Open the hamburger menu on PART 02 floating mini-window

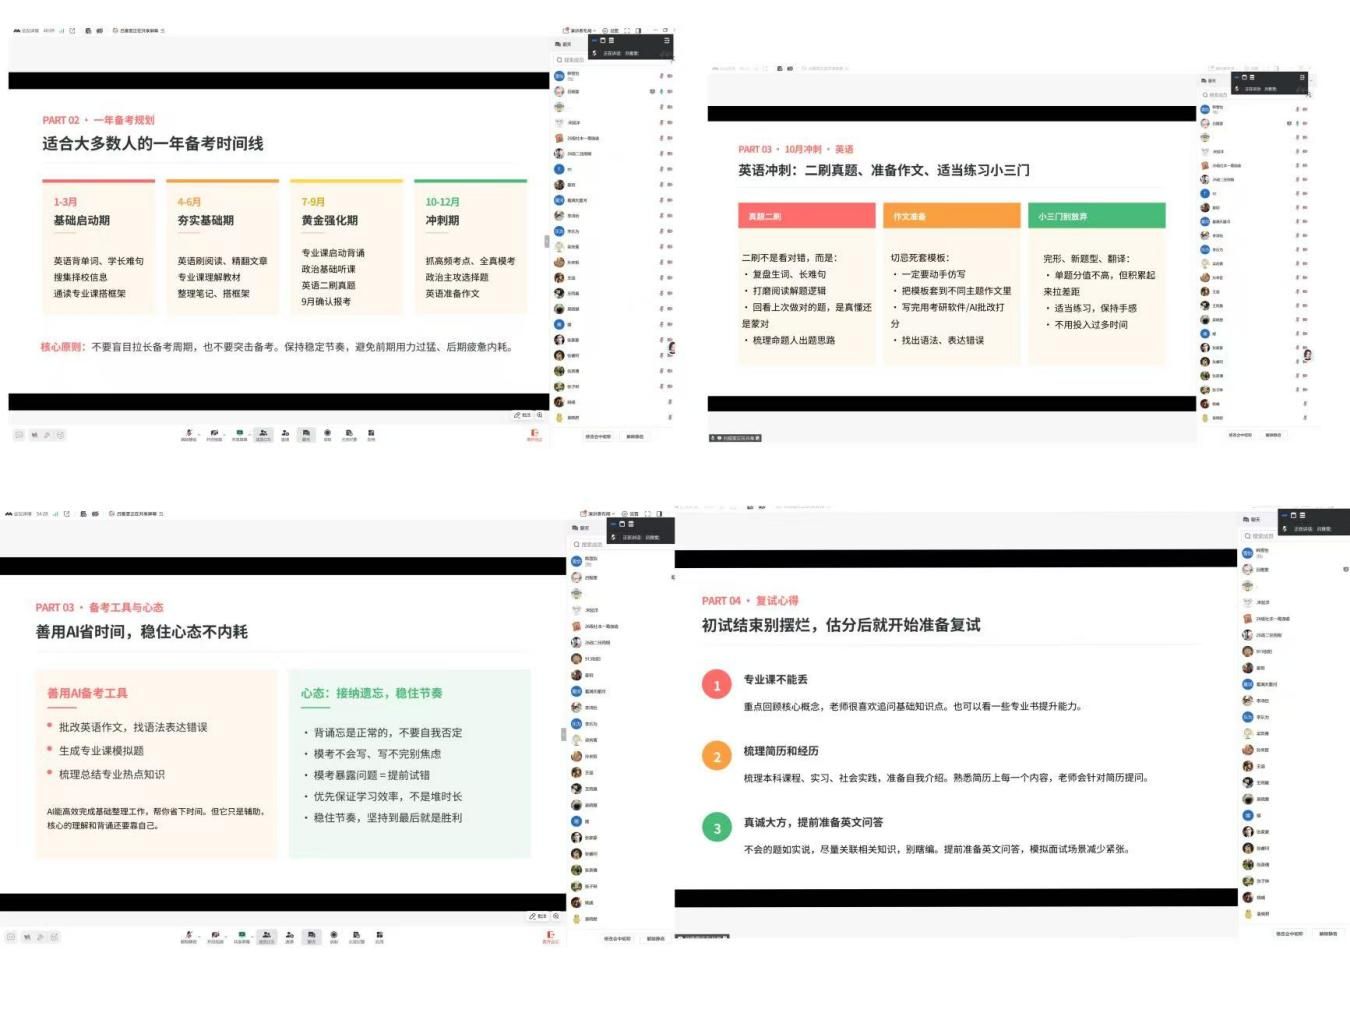point(666,41)
